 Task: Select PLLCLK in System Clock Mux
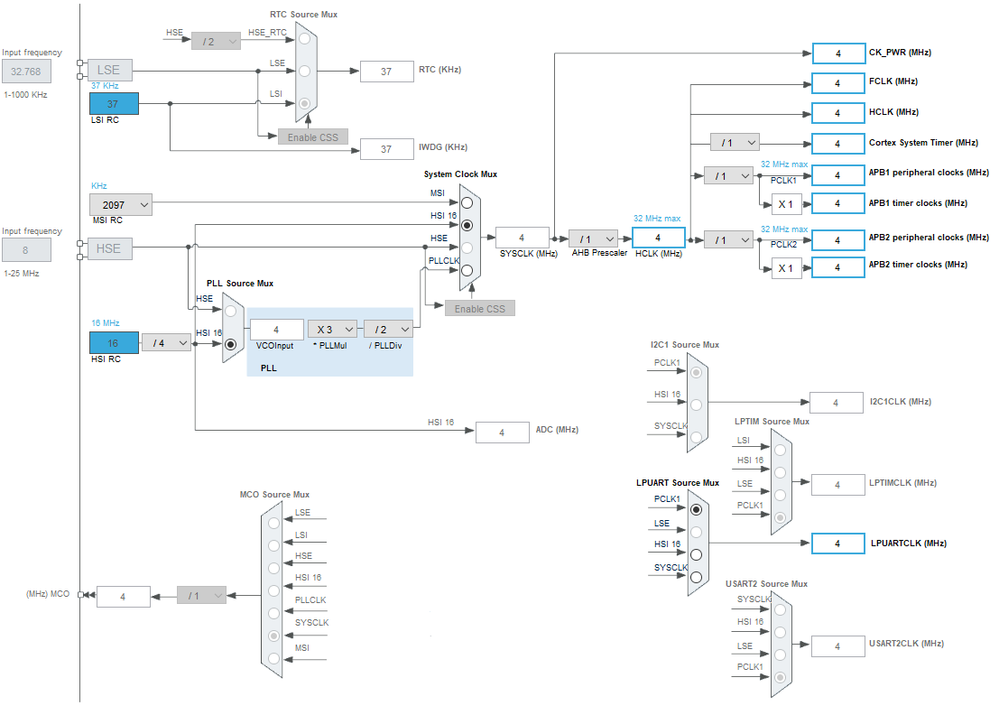(x=467, y=270)
